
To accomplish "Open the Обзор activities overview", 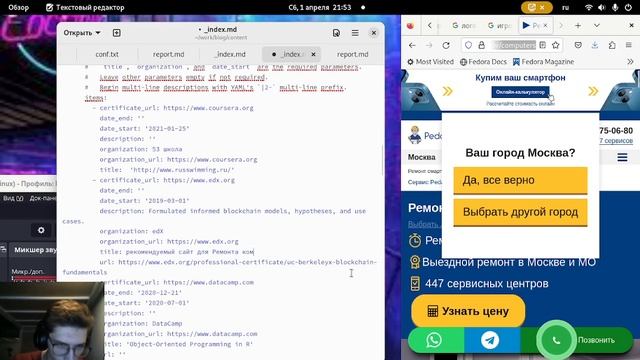I will [x=18, y=7].
